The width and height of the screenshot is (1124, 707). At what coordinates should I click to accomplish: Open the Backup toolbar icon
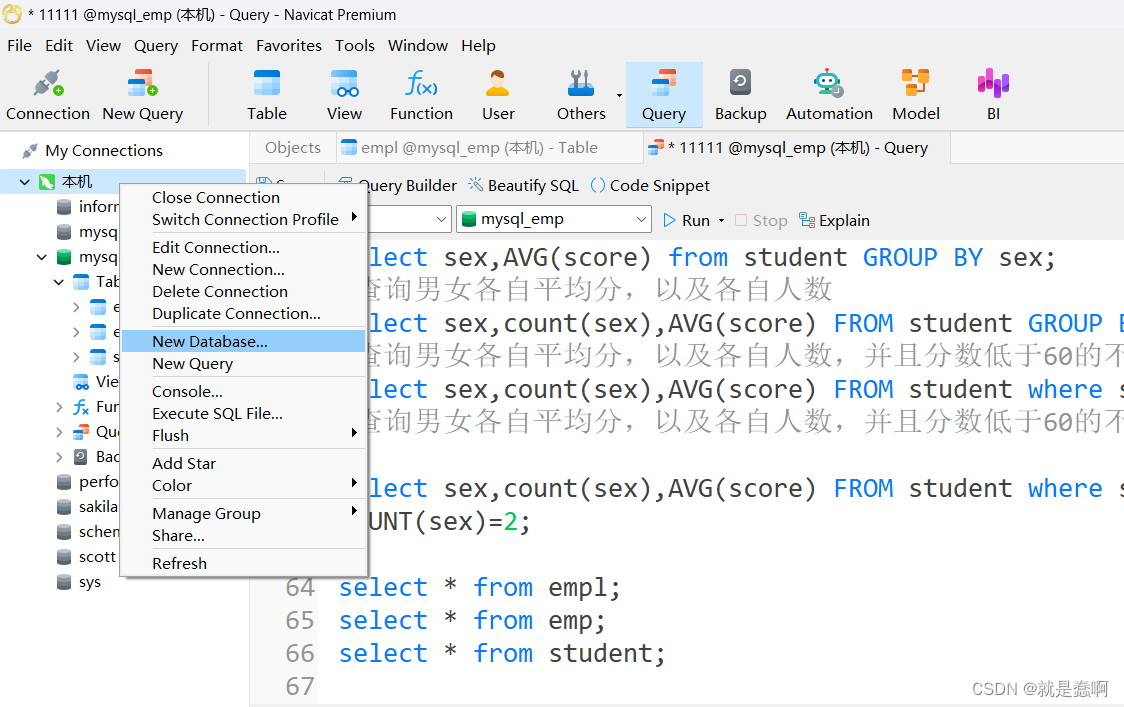click(740, 95)
